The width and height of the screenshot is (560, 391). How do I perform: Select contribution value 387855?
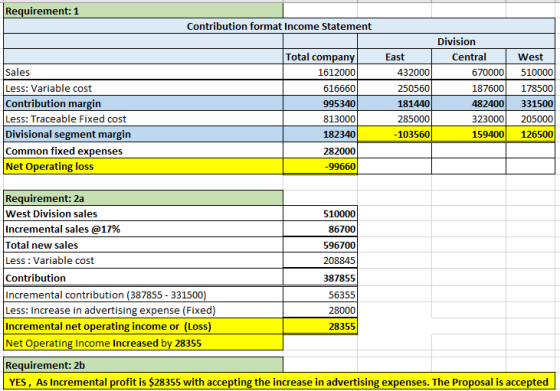[x=320, y=278]
